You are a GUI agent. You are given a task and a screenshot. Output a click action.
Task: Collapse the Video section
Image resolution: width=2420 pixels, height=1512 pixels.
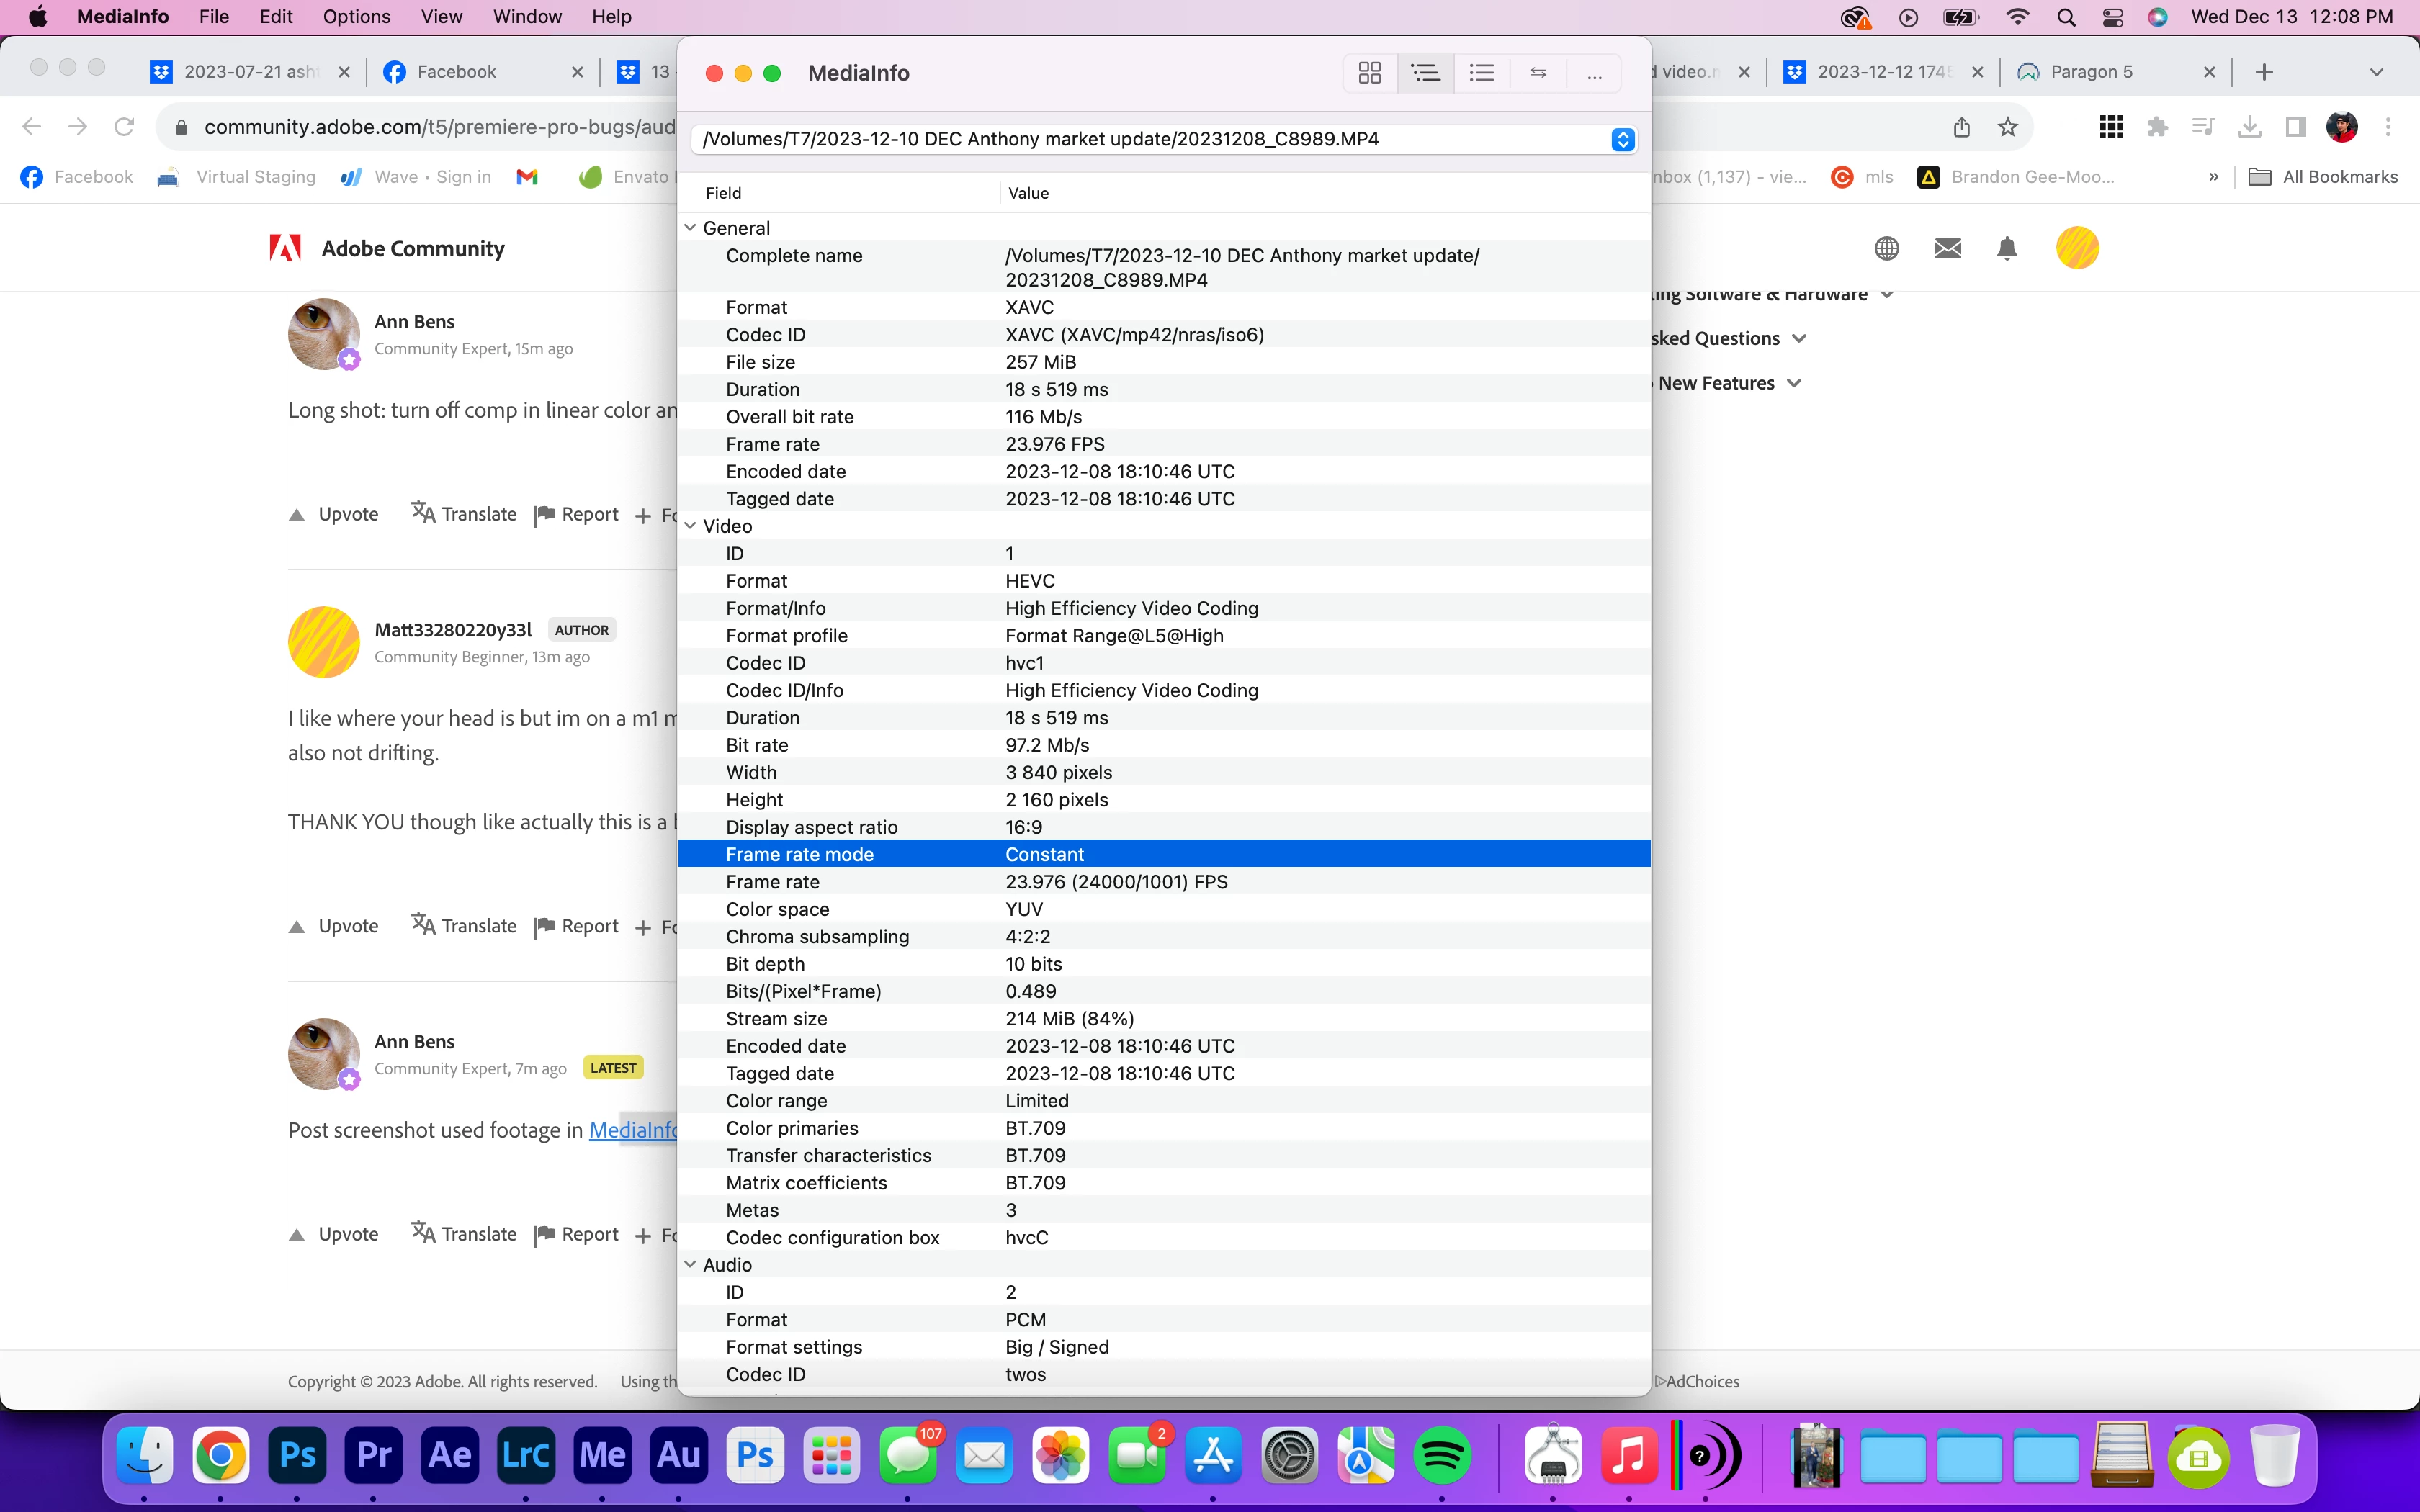pyautogui.click(x=690, y=526)
